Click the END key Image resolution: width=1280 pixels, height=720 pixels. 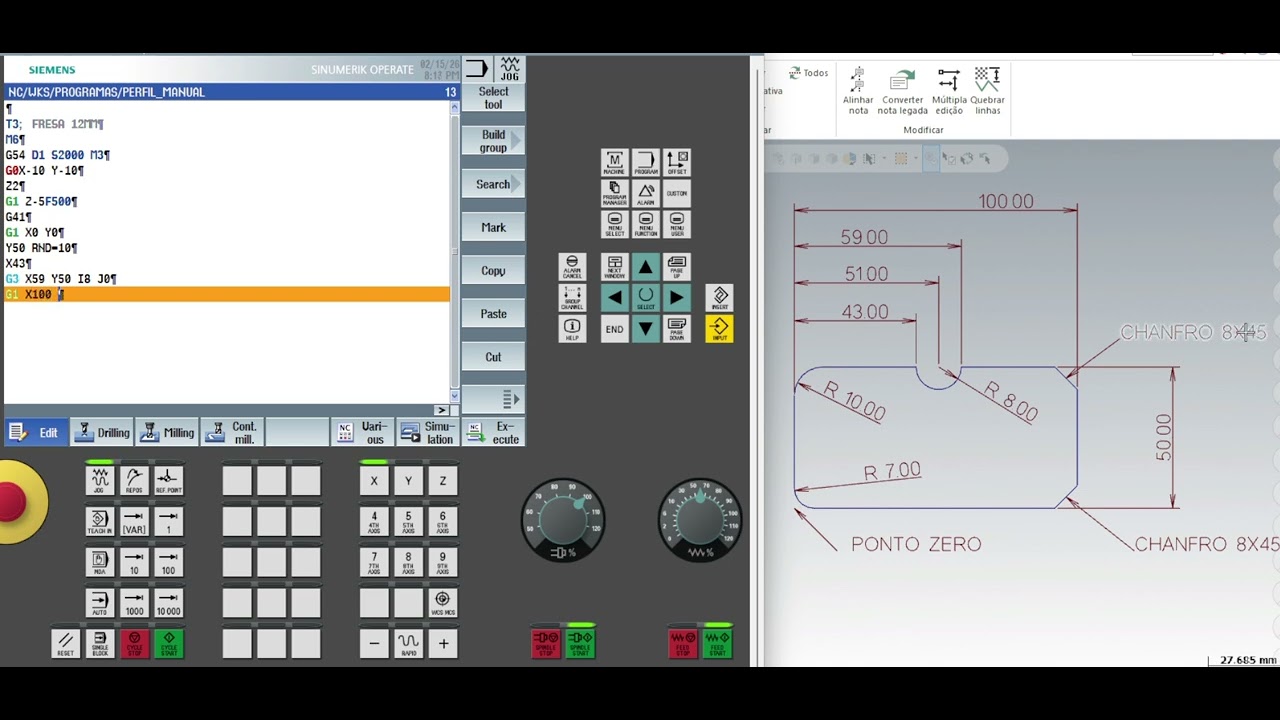point(615,329)
